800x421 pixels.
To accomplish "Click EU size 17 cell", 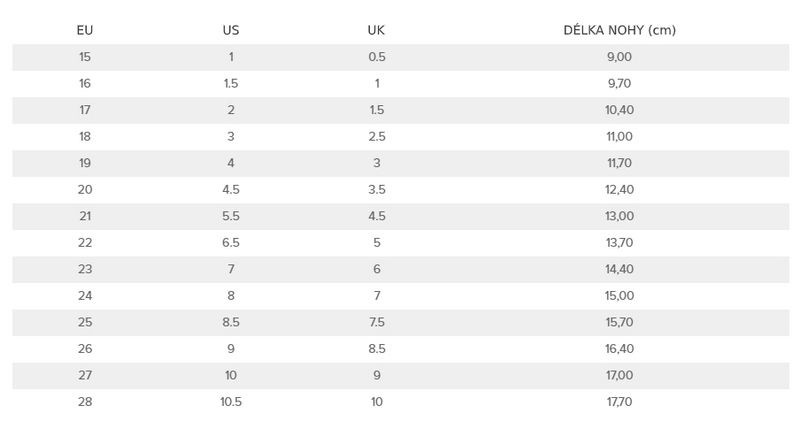I will coord(85,110).
